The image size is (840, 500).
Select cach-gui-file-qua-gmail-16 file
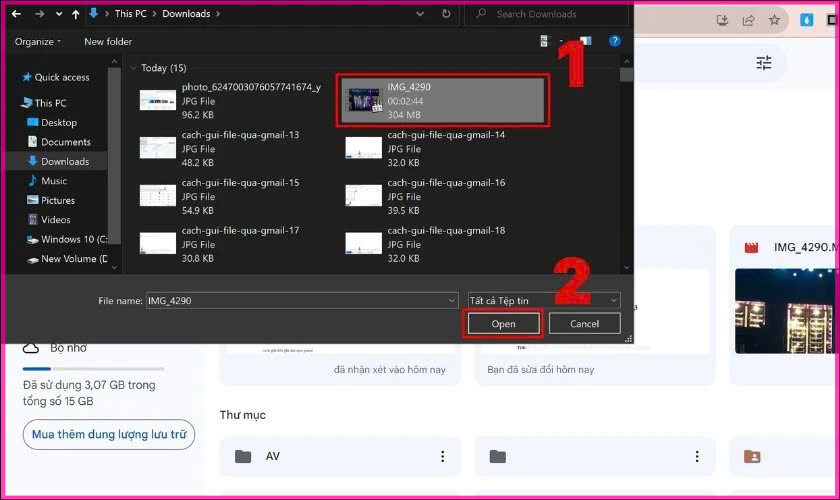[425, 197]
